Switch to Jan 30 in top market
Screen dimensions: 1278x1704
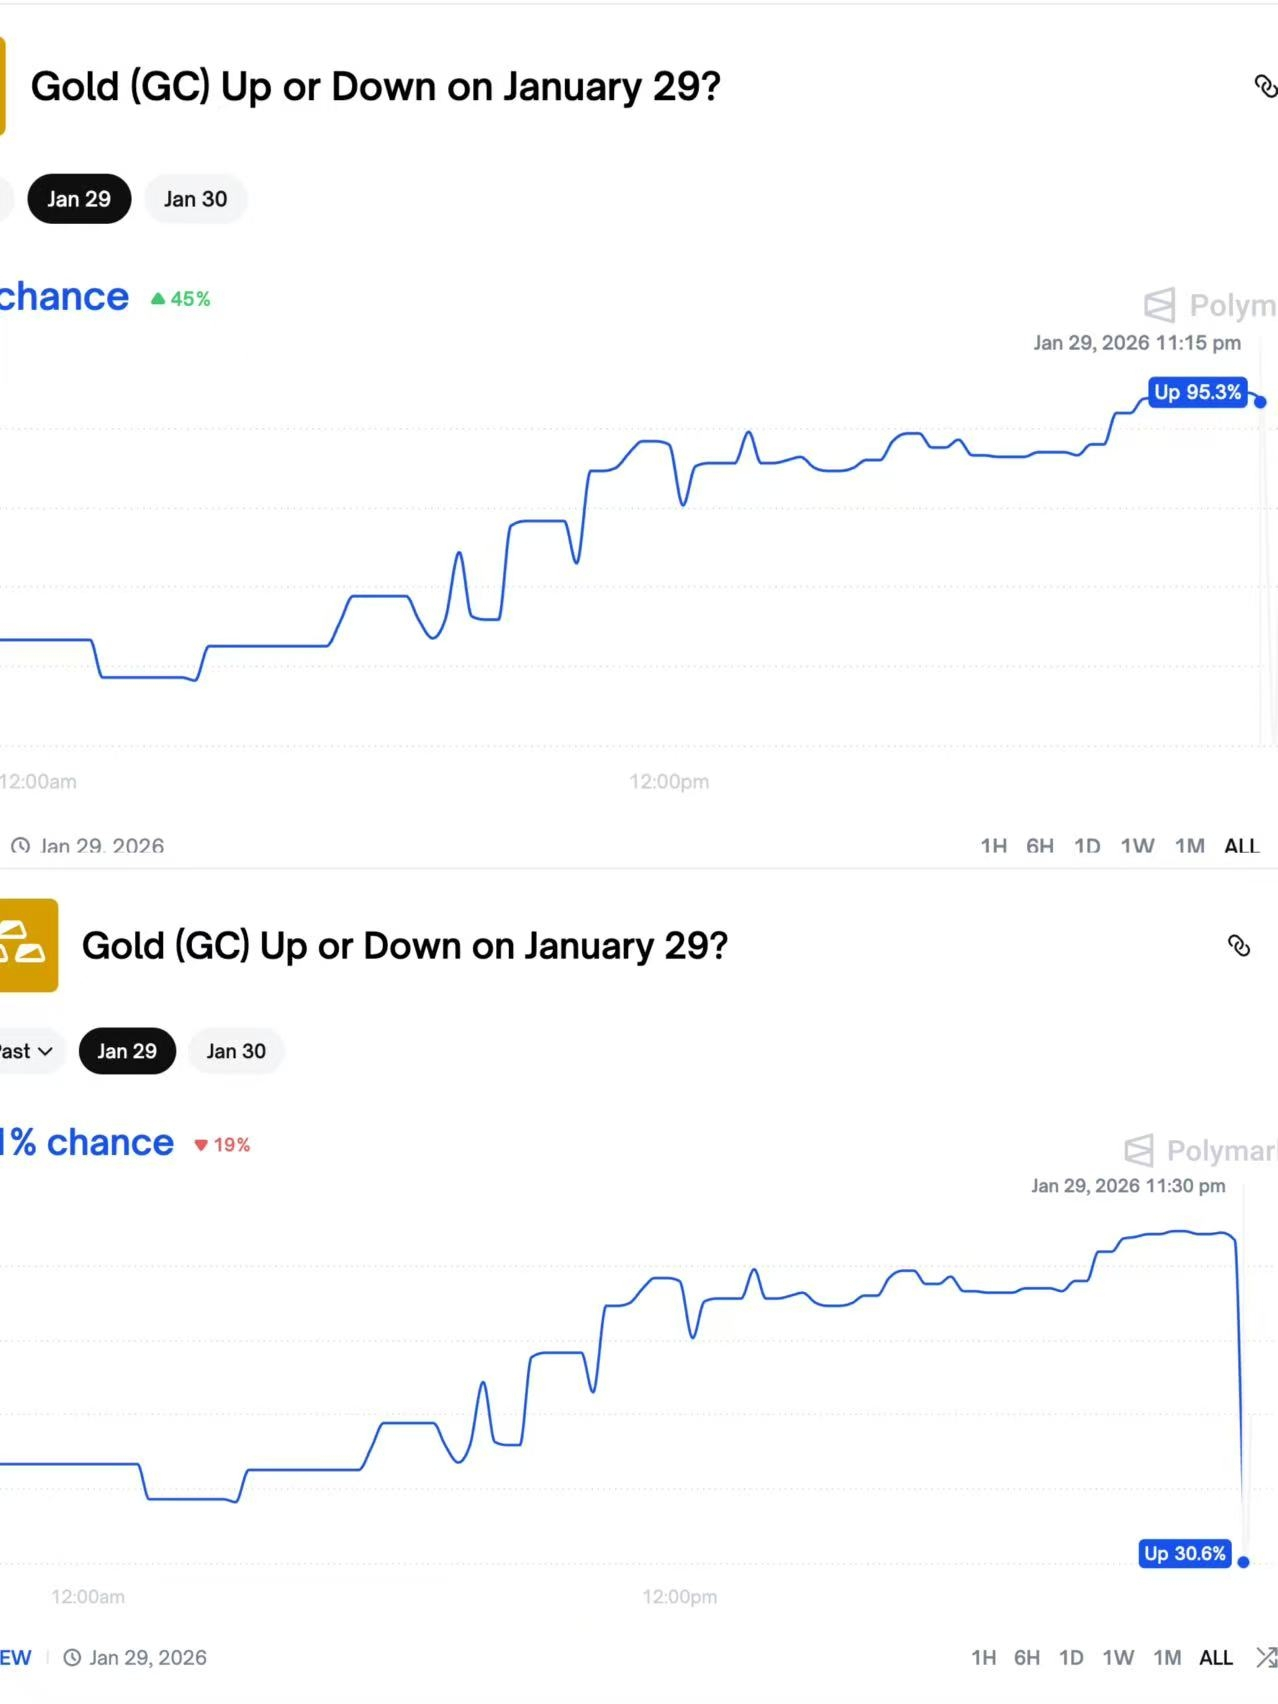[x=196, y=199]
